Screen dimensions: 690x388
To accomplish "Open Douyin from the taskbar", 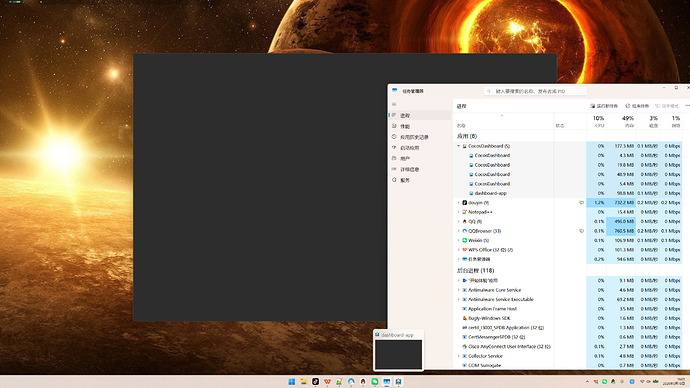I will pyautogui.click(x=316, y=382).
